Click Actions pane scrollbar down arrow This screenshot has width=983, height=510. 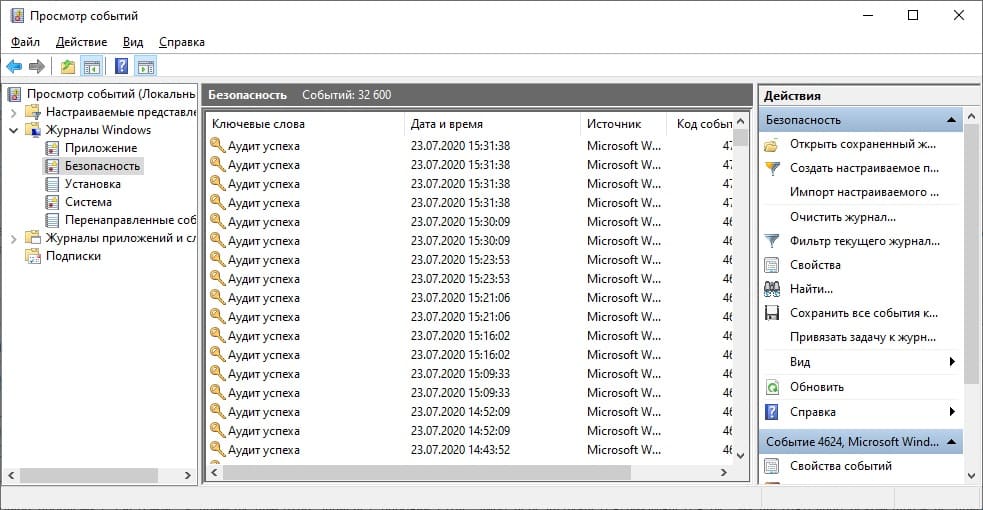coord(972,476)
